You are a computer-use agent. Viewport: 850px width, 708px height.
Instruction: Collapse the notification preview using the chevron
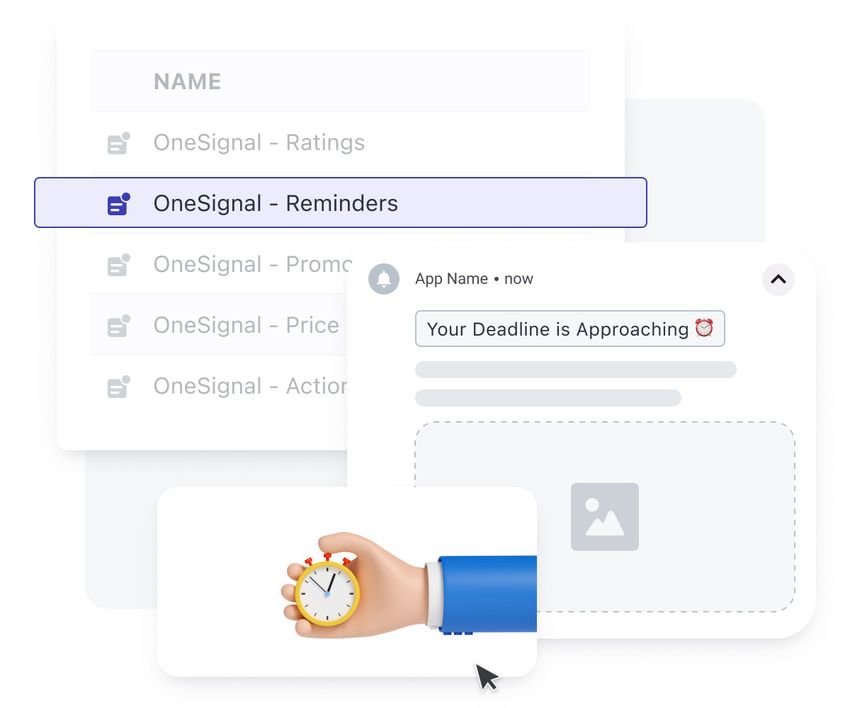(778, 279)
